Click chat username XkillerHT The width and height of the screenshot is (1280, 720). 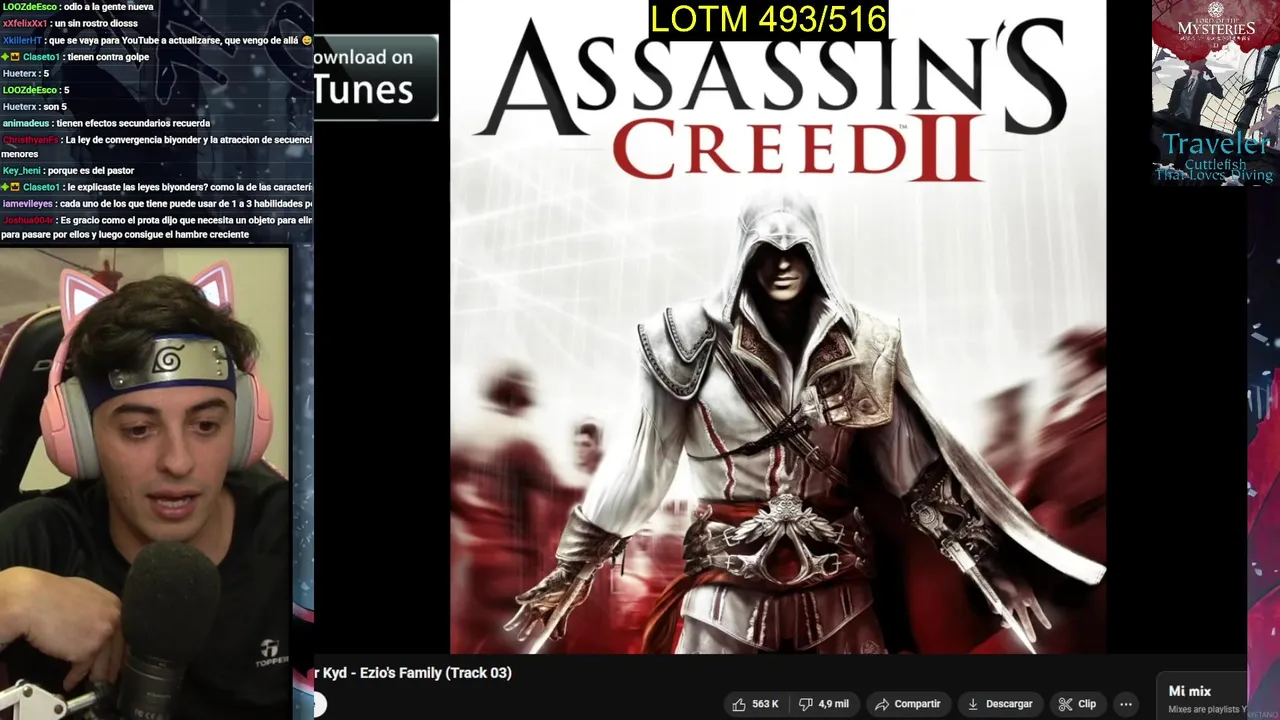(22, 40)
